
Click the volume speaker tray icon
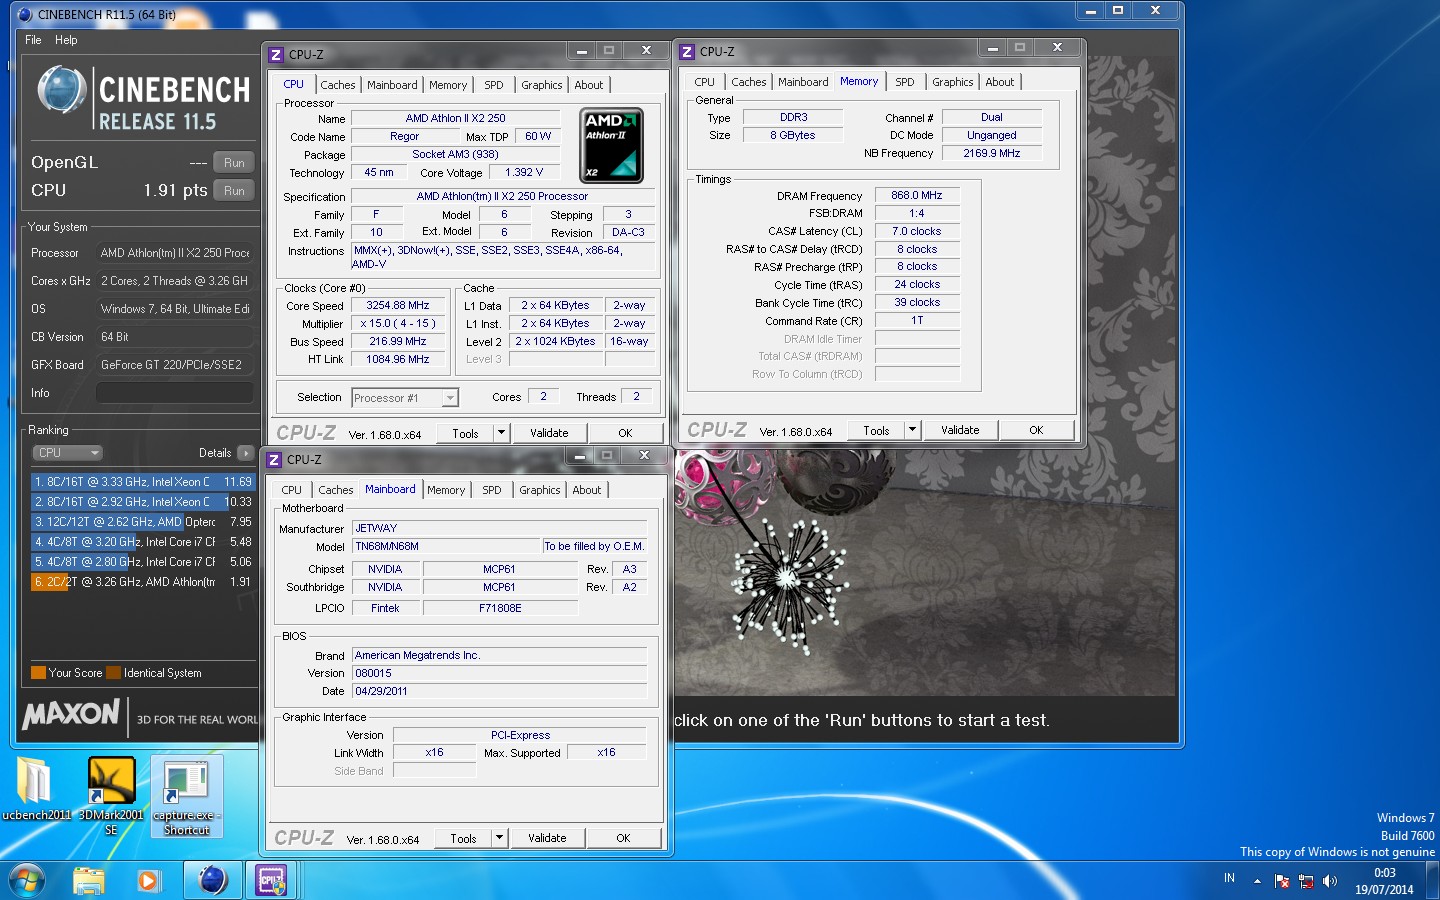1330,881
